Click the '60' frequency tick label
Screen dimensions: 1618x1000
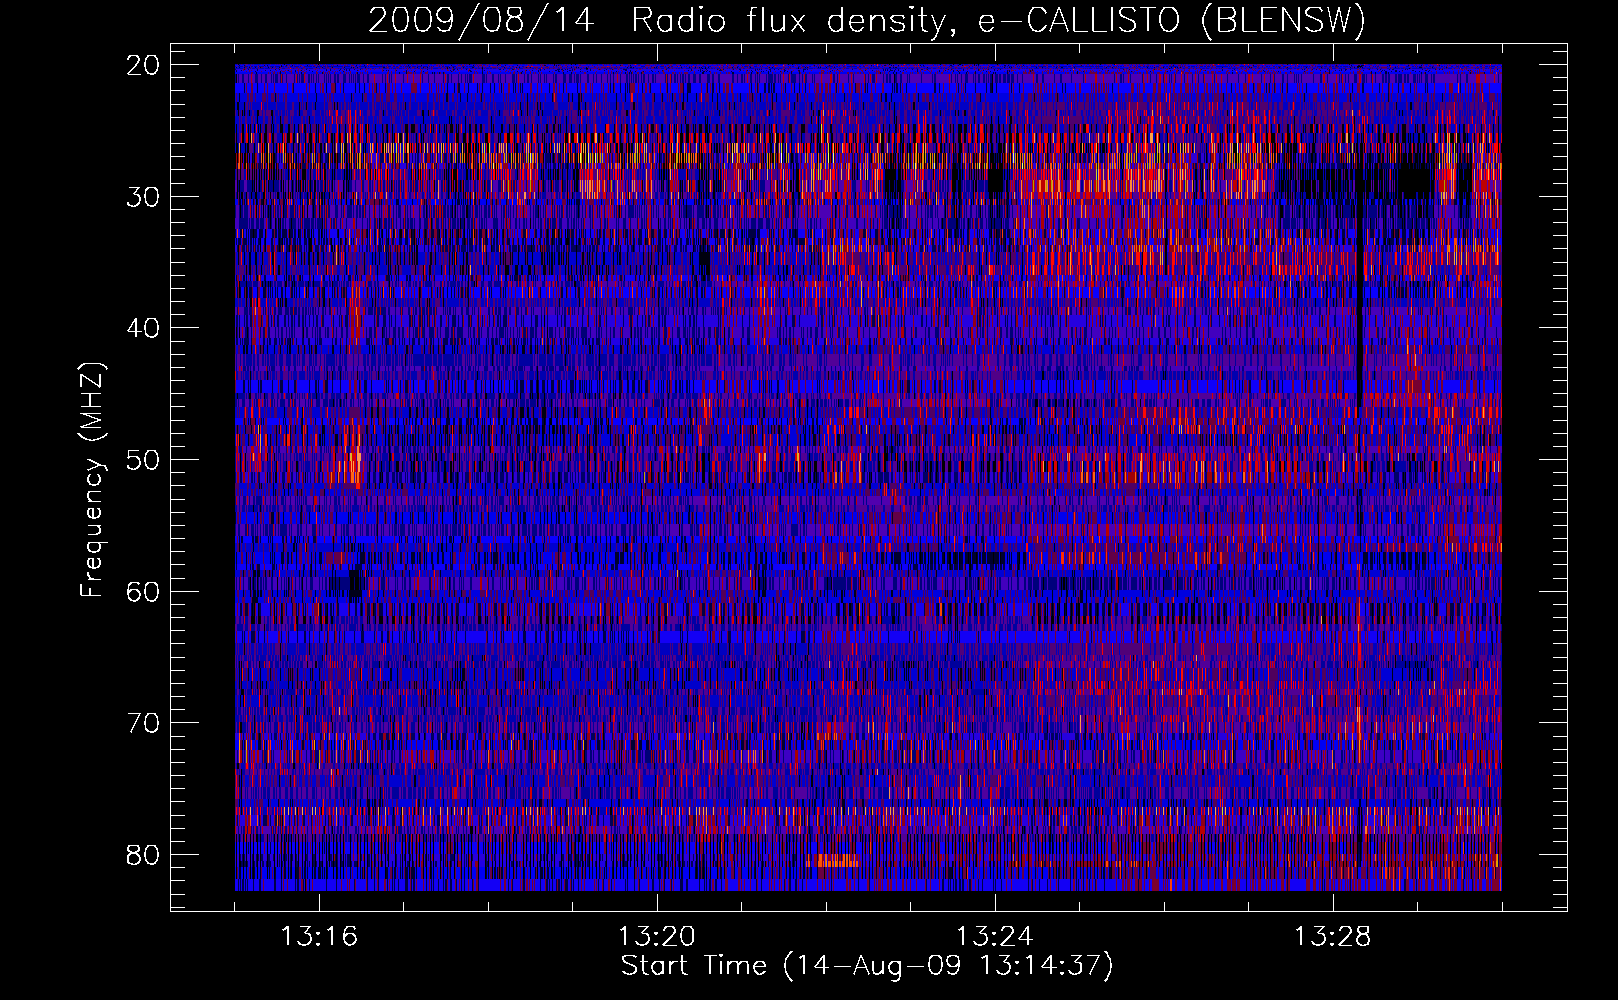point(143,592)
